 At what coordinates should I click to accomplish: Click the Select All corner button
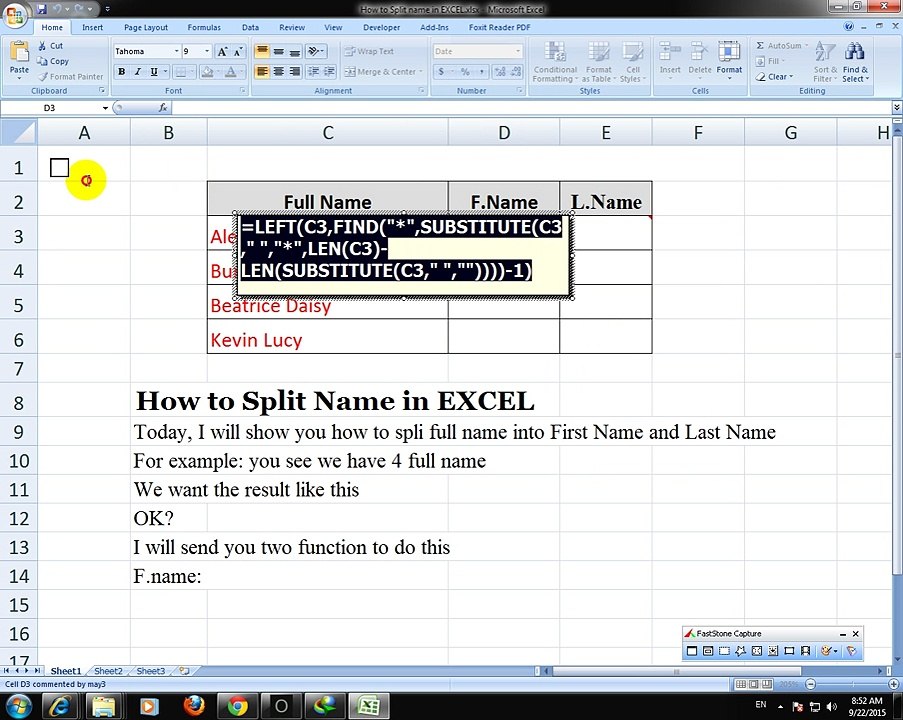tap(19, 132)
